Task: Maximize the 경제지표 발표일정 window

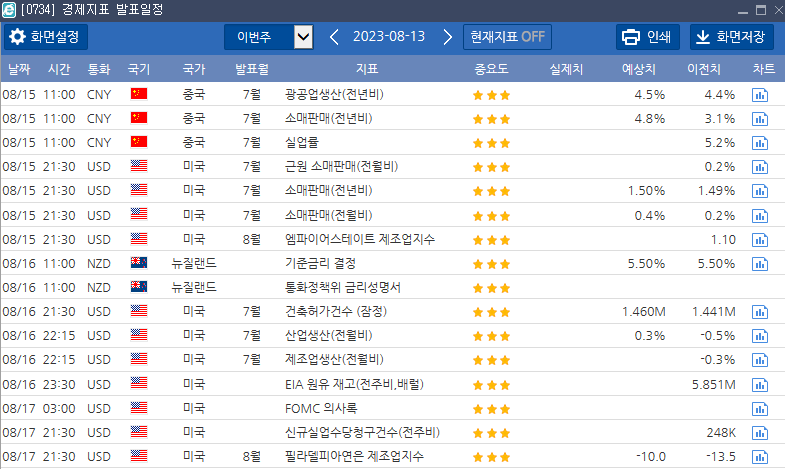Action: click(761, 10)
